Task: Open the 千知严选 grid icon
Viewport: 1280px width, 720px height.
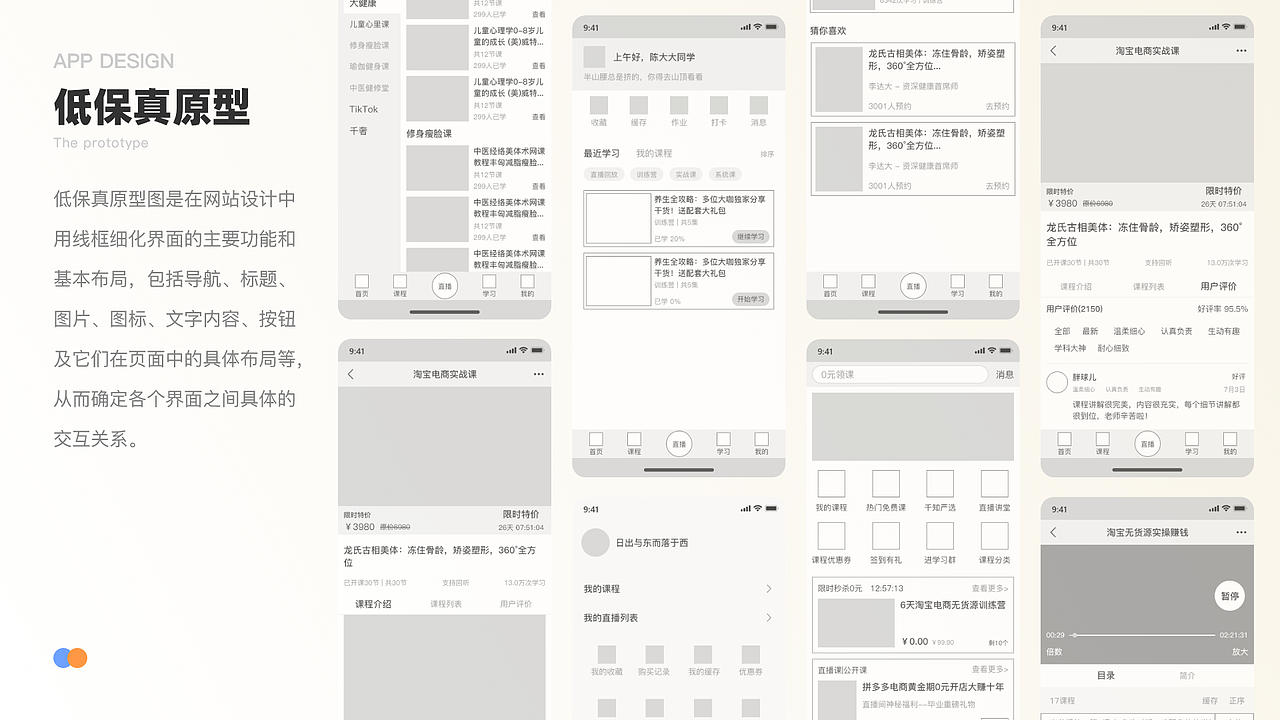Action: (940, 484)
